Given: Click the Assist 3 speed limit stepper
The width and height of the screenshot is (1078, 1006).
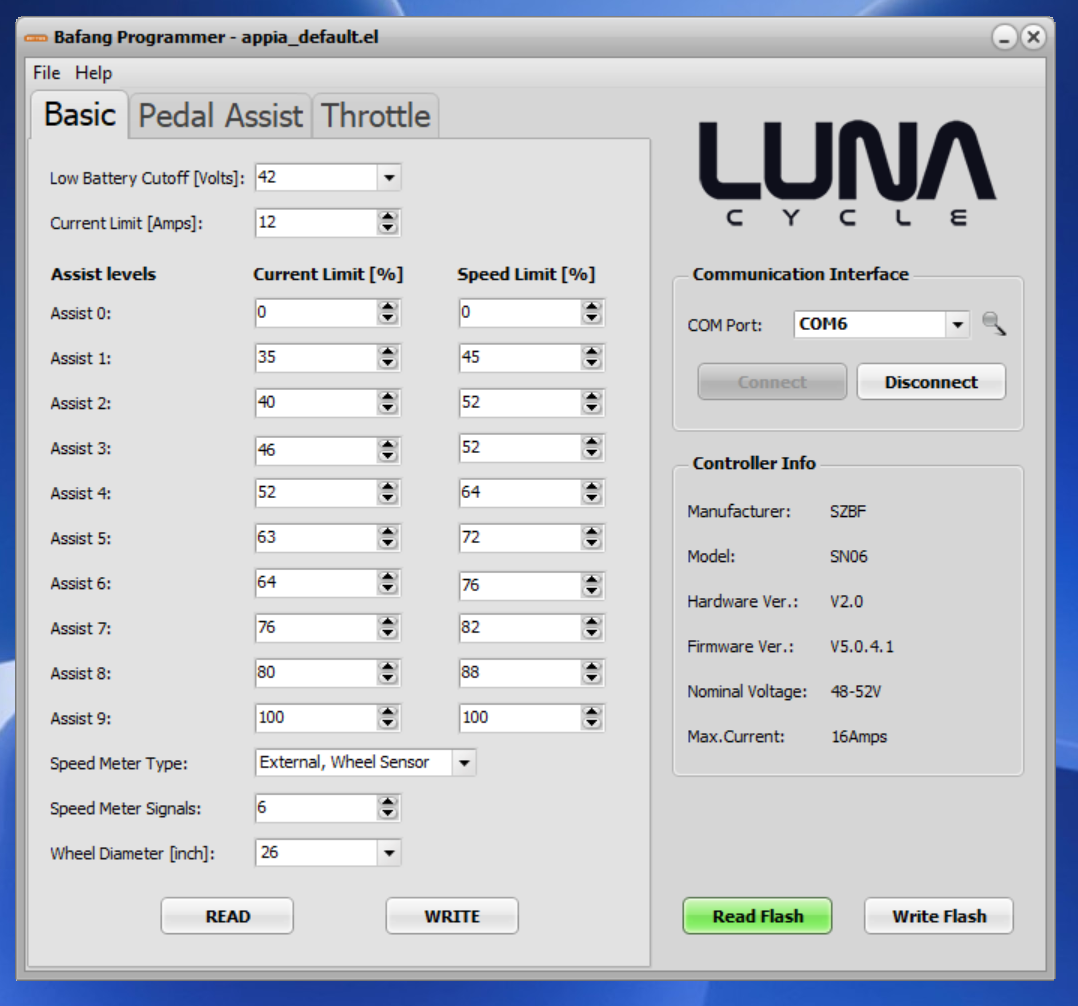Looking at the screenshot, I should pos(592,448).
